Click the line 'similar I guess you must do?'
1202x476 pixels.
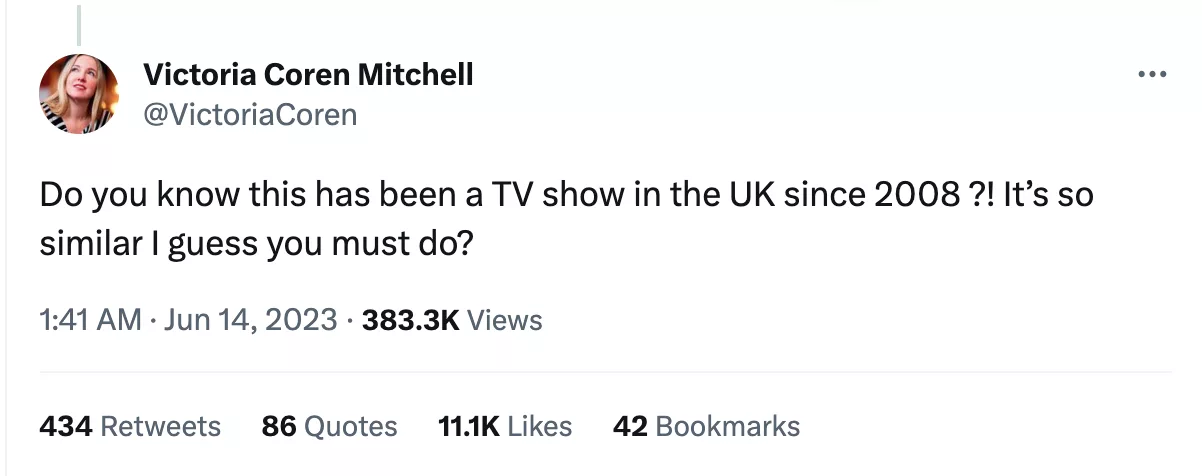(x=256, y=243)
